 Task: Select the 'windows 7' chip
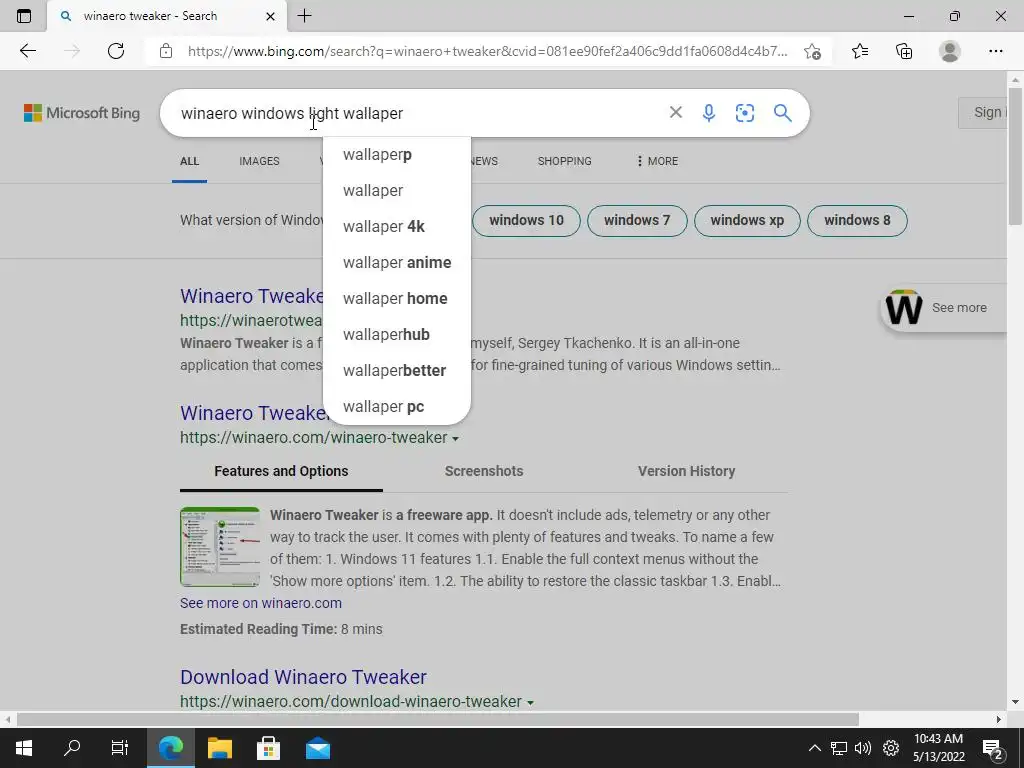637,220
